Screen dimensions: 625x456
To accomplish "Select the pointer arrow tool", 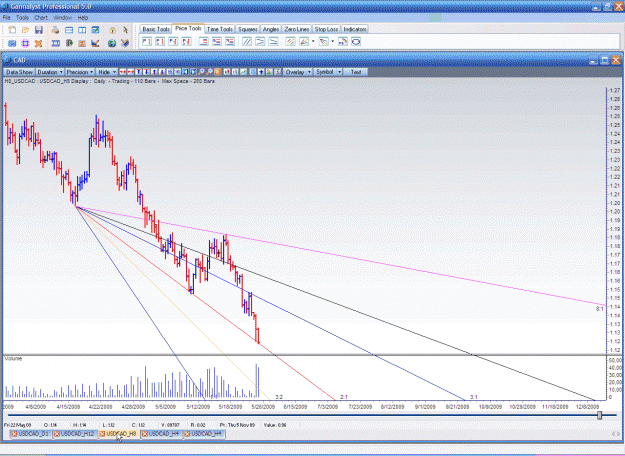I will 125,30.
